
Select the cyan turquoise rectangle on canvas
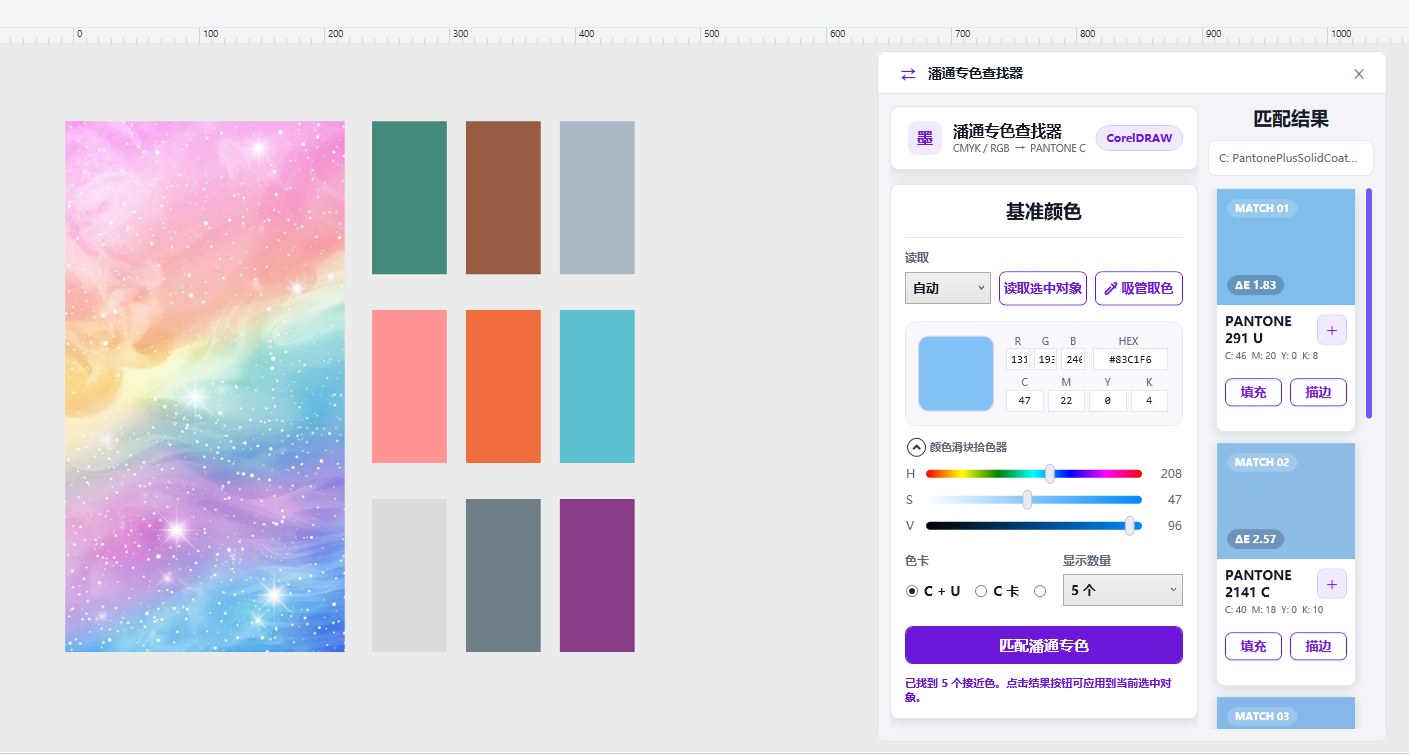tap(597, 386)
